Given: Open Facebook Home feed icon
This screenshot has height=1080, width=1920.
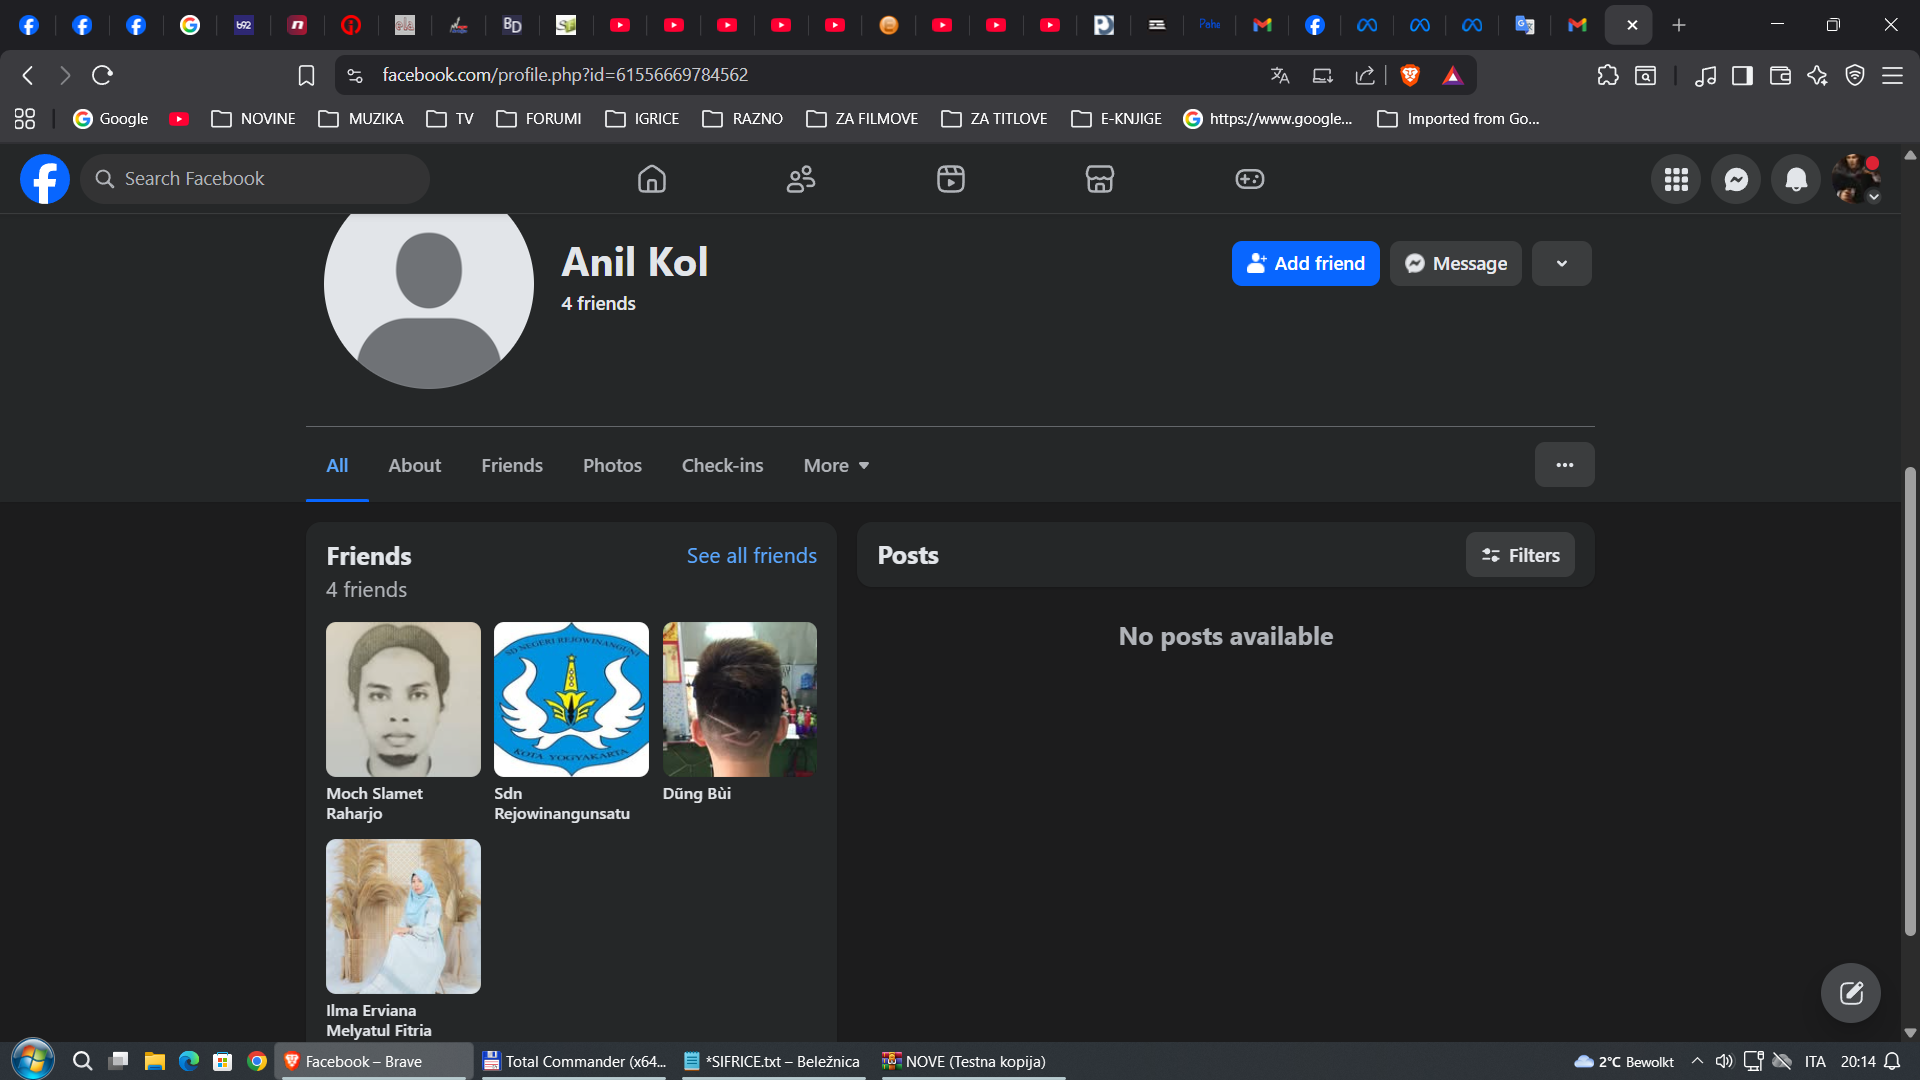Looking at the screenshot, I should point(651,179).
